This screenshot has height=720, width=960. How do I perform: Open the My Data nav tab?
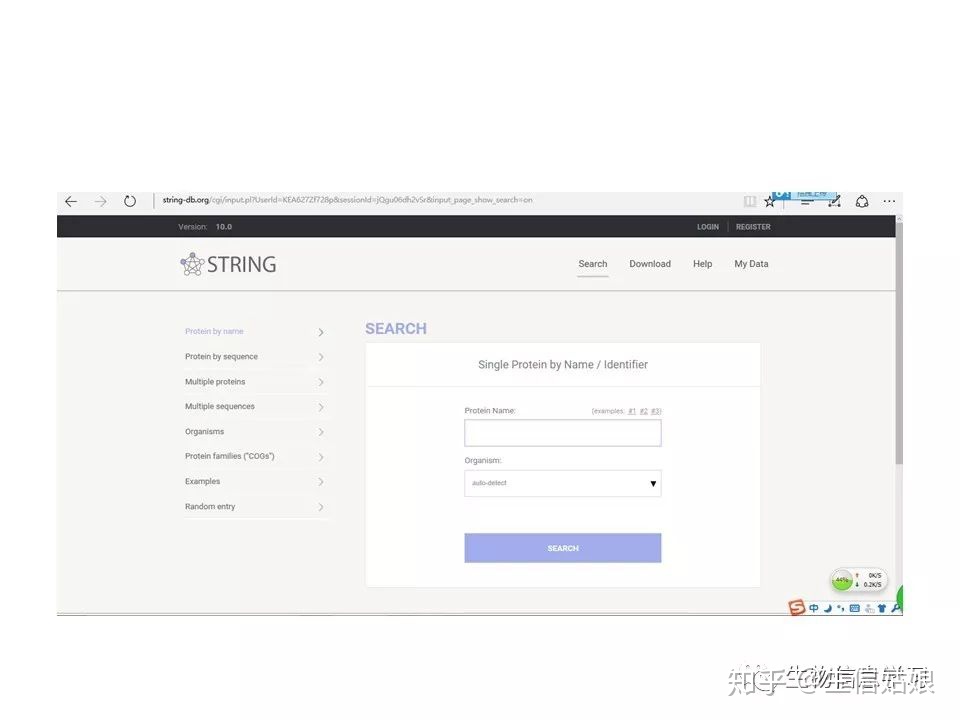(x=751, y=264)
